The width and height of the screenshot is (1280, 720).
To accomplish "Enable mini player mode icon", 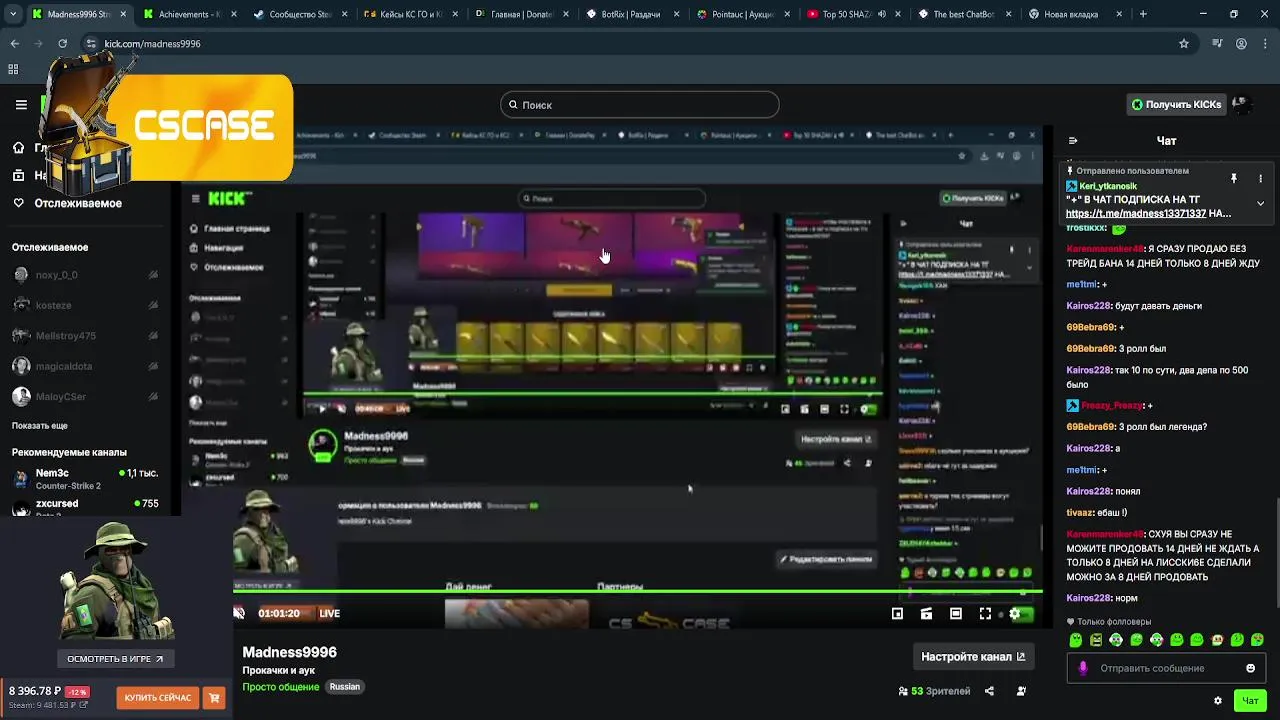I will pyautogui.click(x=897, y=613).
